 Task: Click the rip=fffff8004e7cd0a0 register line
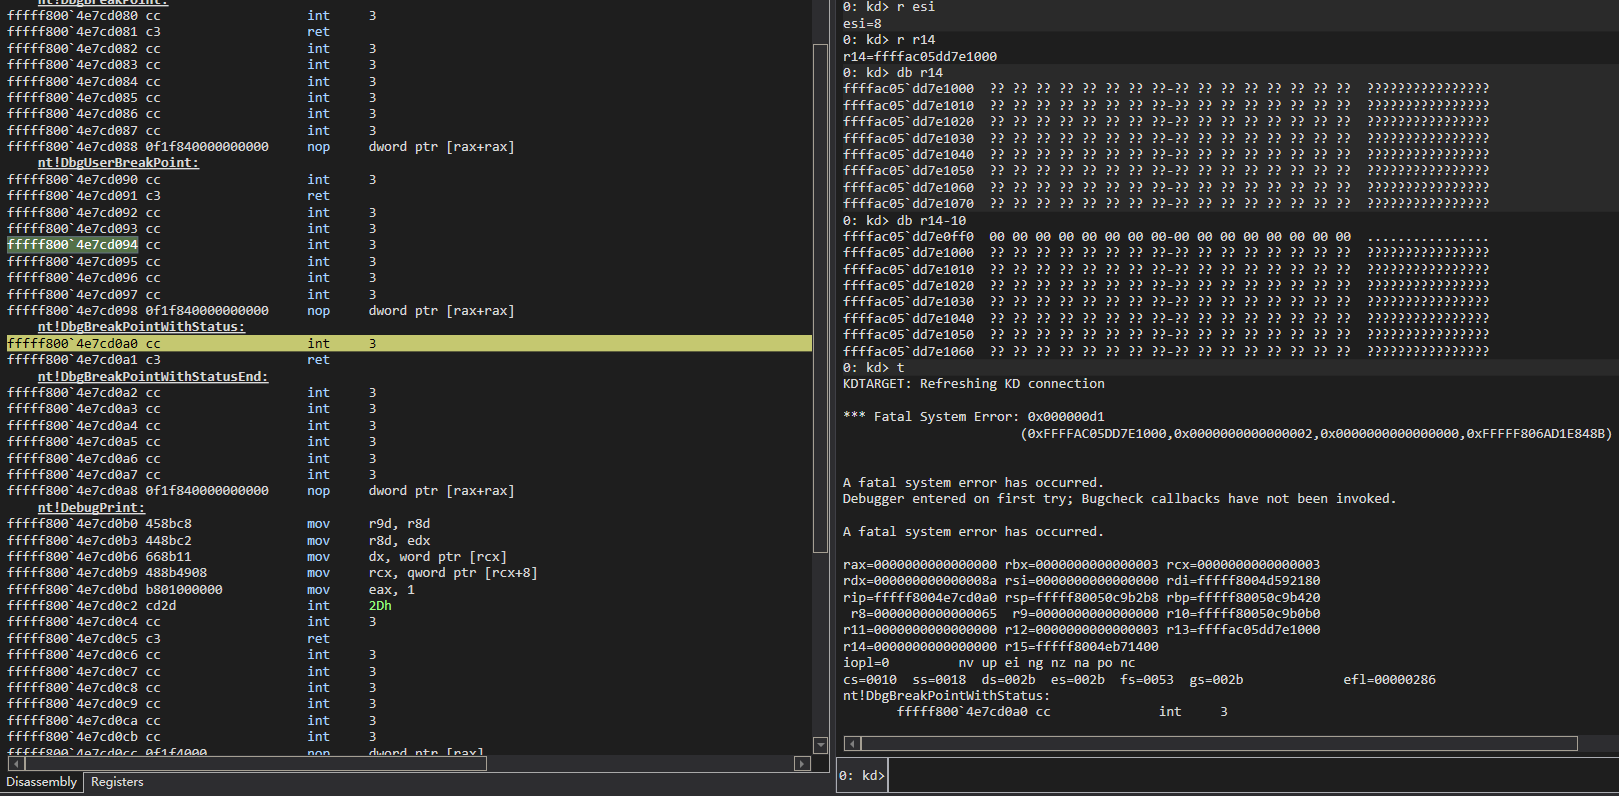point(1081,598)
